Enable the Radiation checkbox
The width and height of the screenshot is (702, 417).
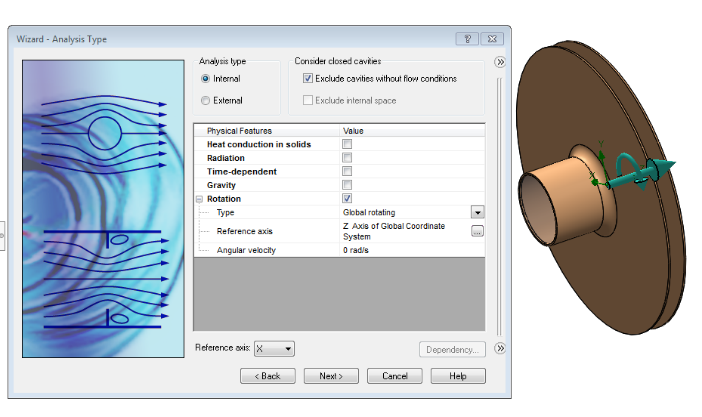347,158
